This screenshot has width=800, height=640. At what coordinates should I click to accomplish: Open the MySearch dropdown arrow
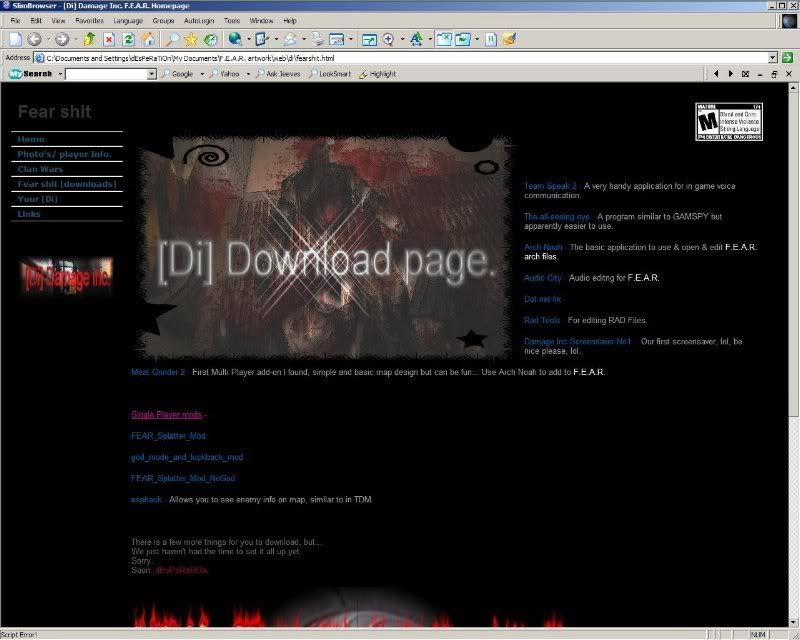coord(60,74)
